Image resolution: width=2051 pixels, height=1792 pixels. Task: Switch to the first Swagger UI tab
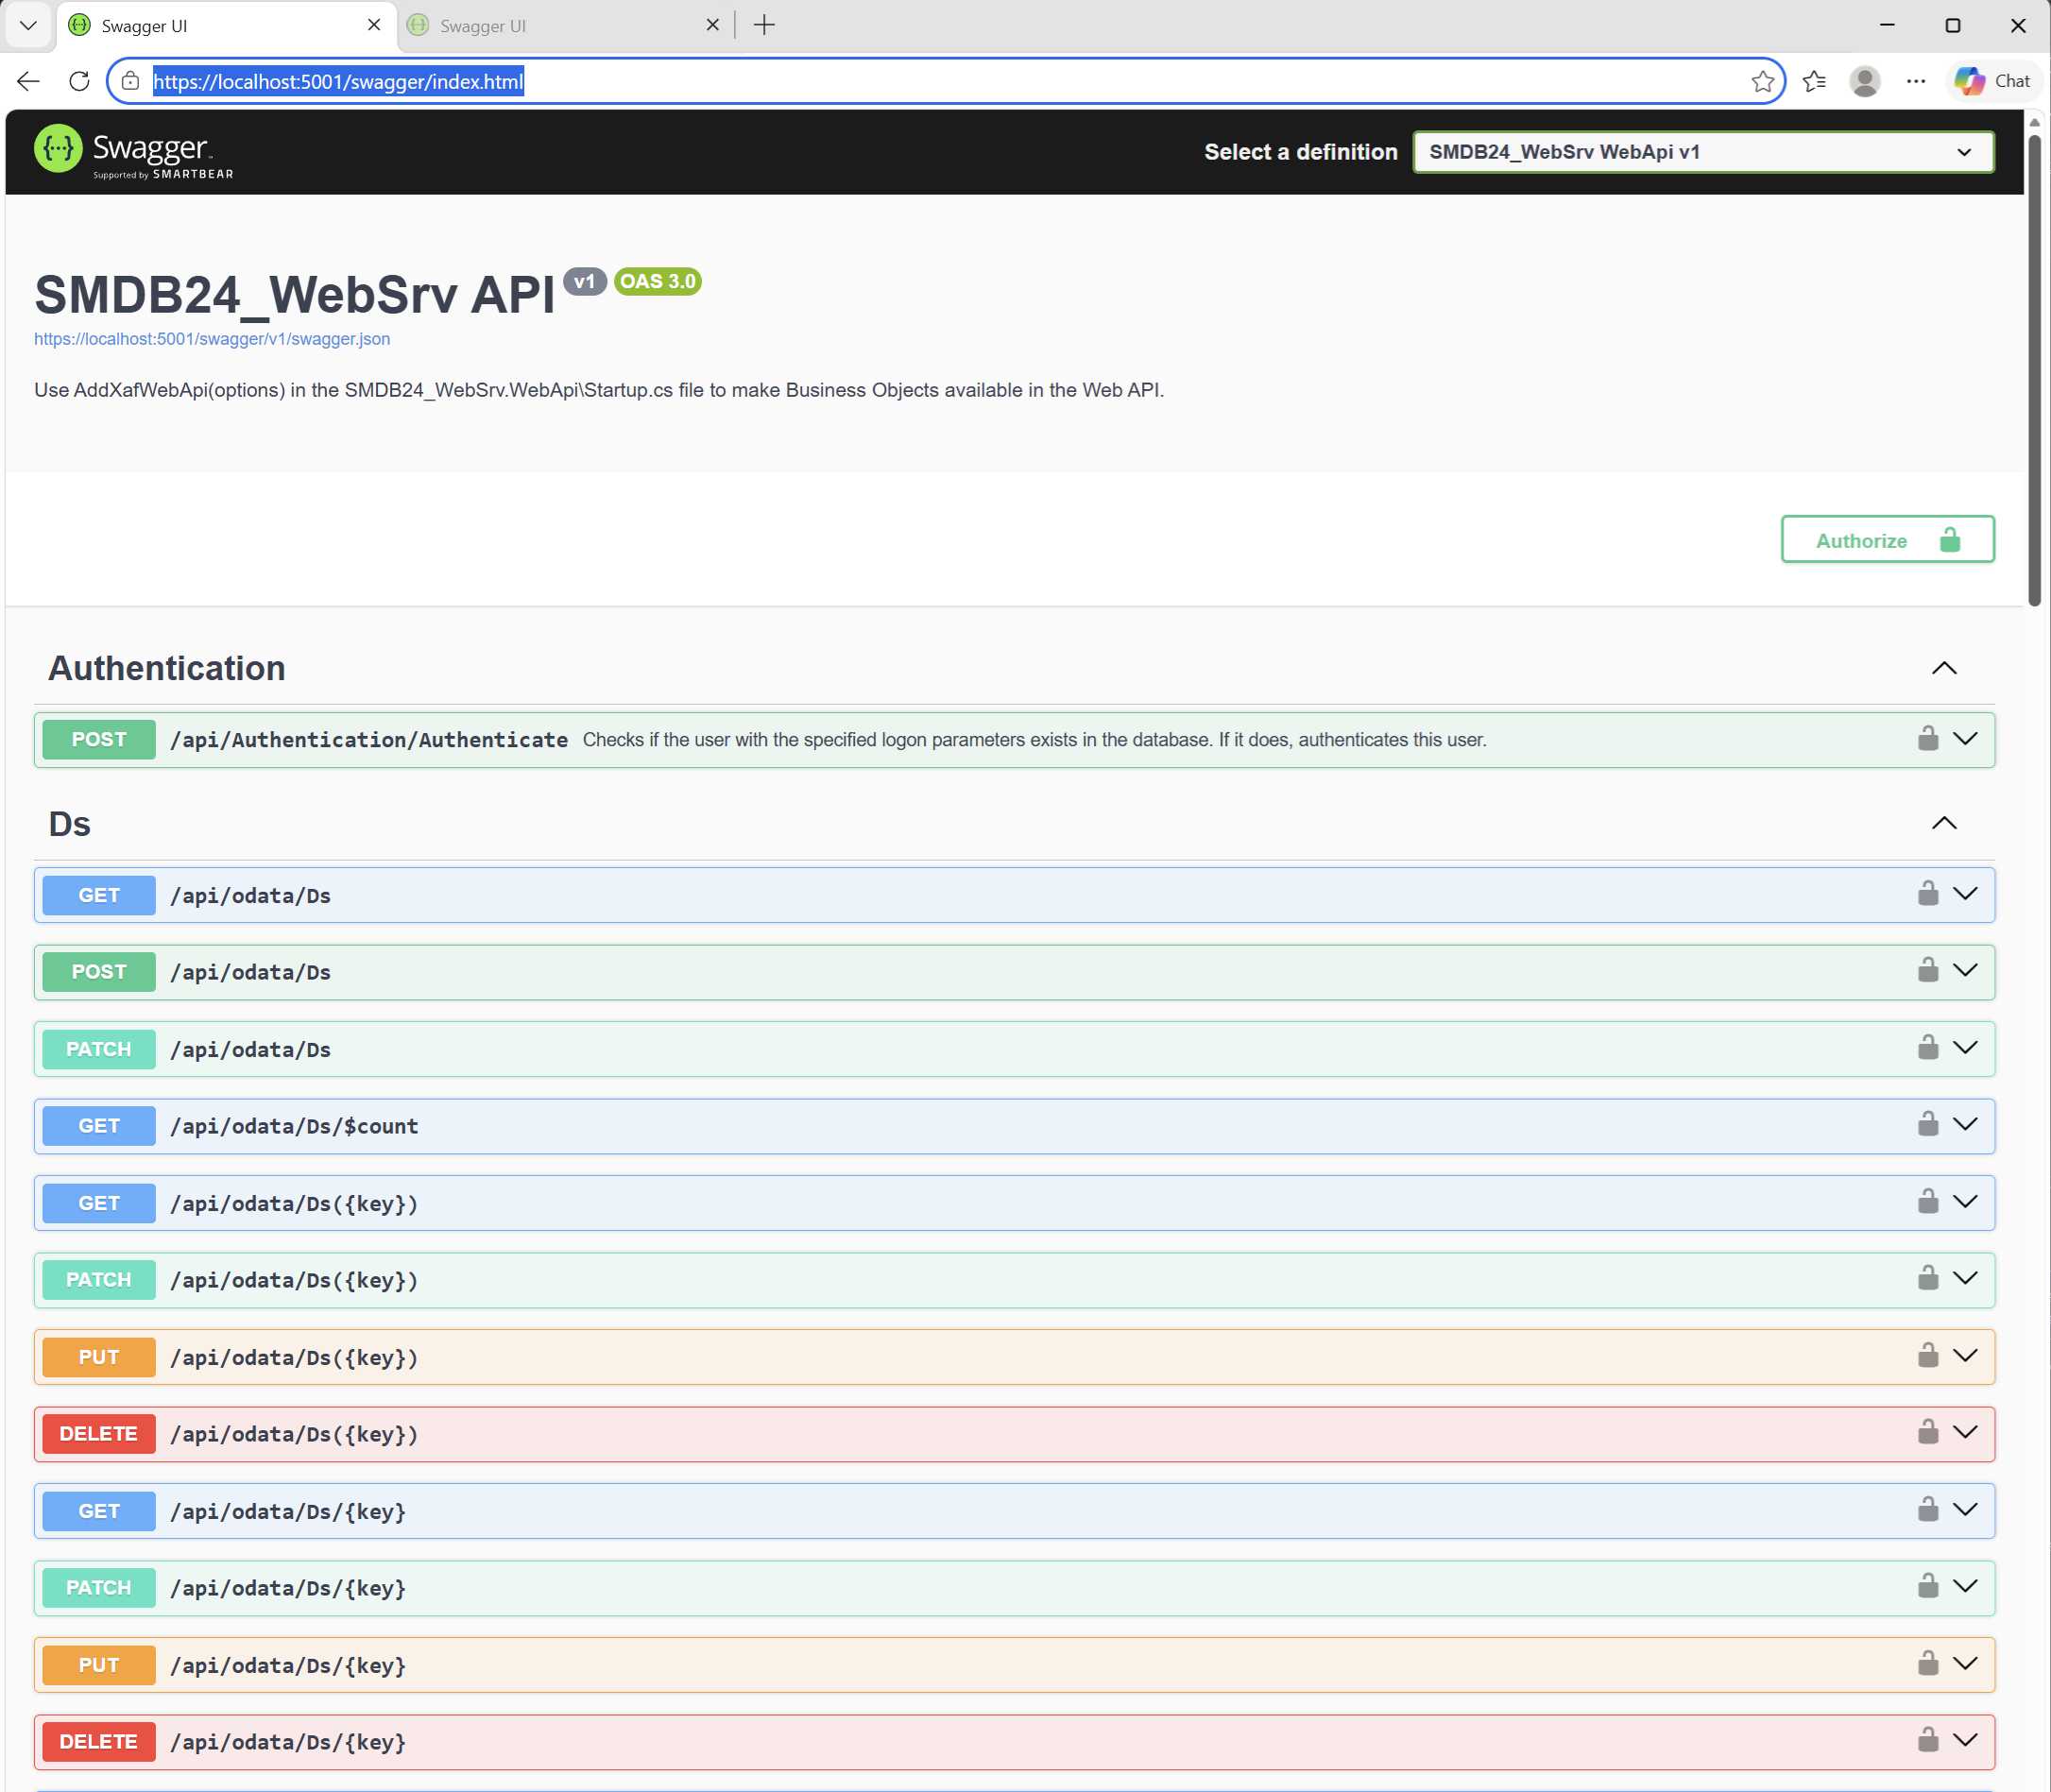[225, 26]
